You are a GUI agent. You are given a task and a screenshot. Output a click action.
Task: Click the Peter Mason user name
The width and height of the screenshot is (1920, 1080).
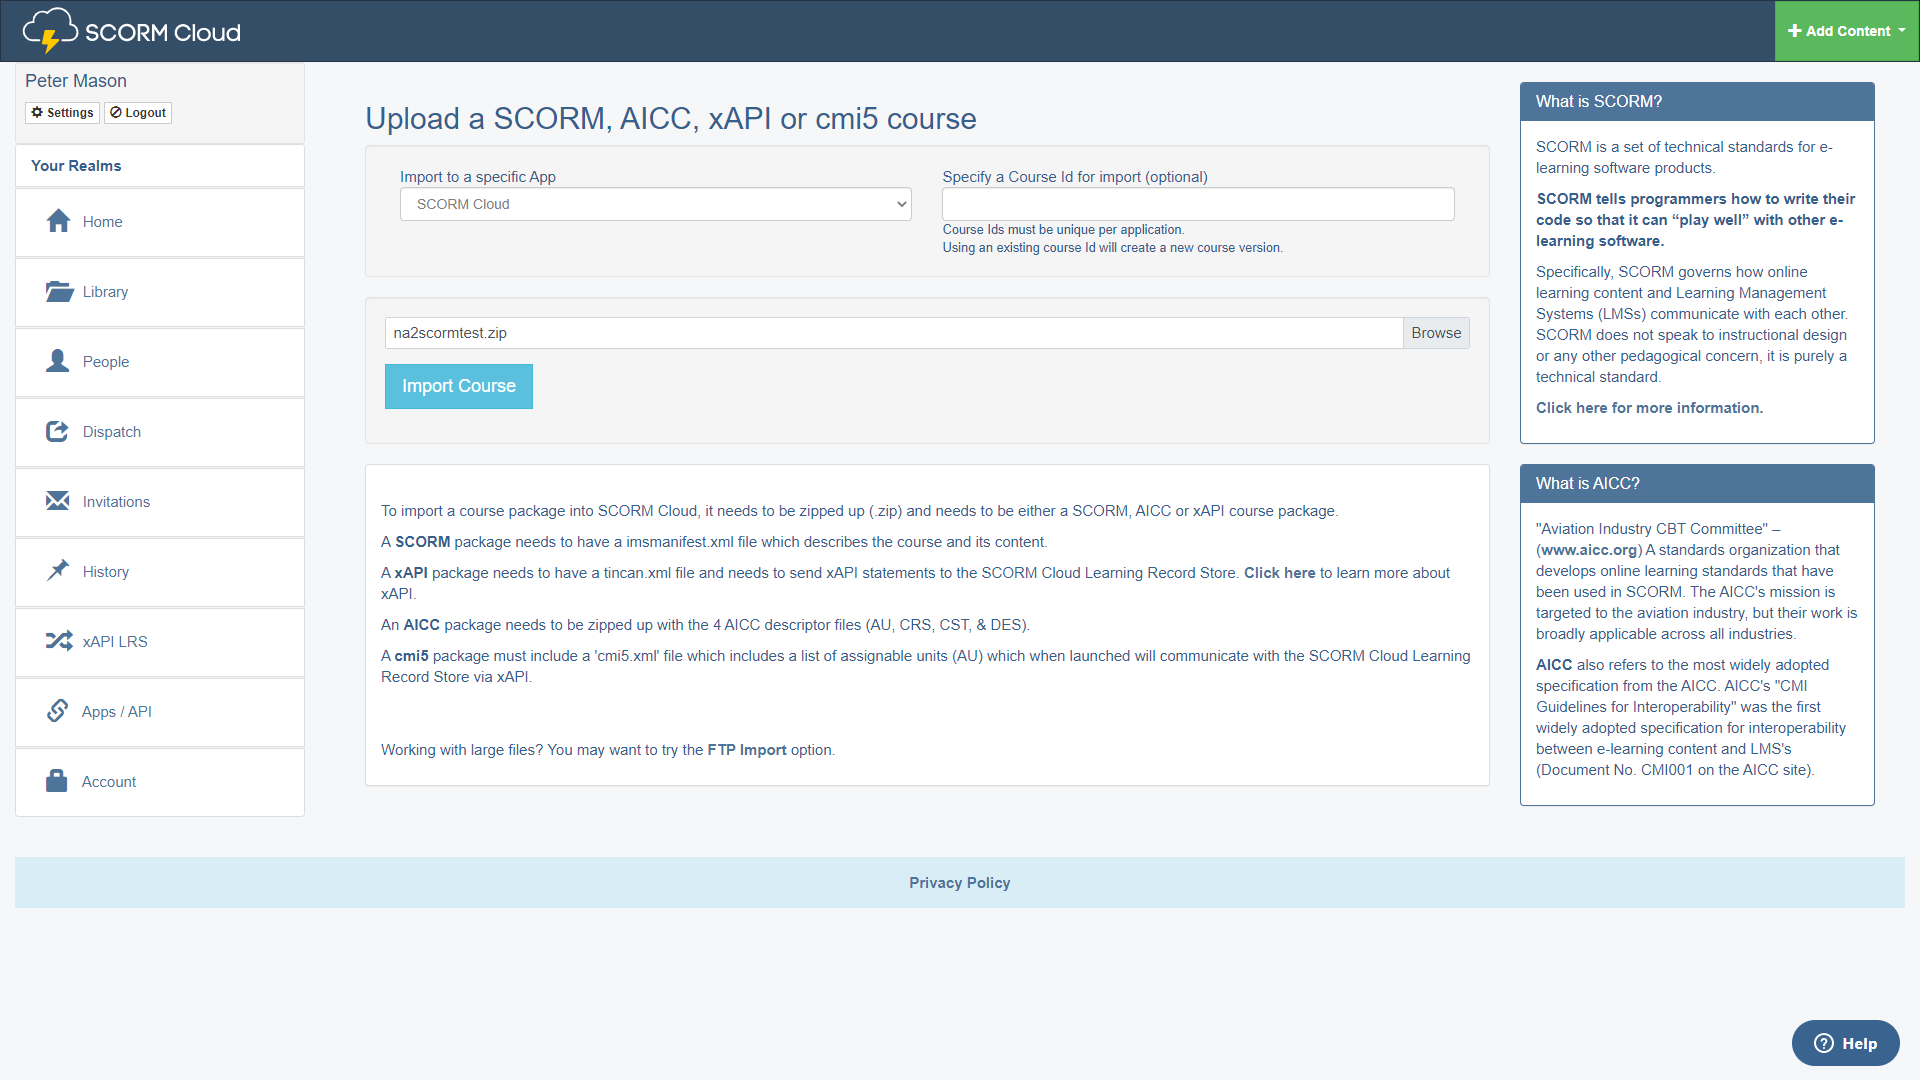[x=76, y=81]
